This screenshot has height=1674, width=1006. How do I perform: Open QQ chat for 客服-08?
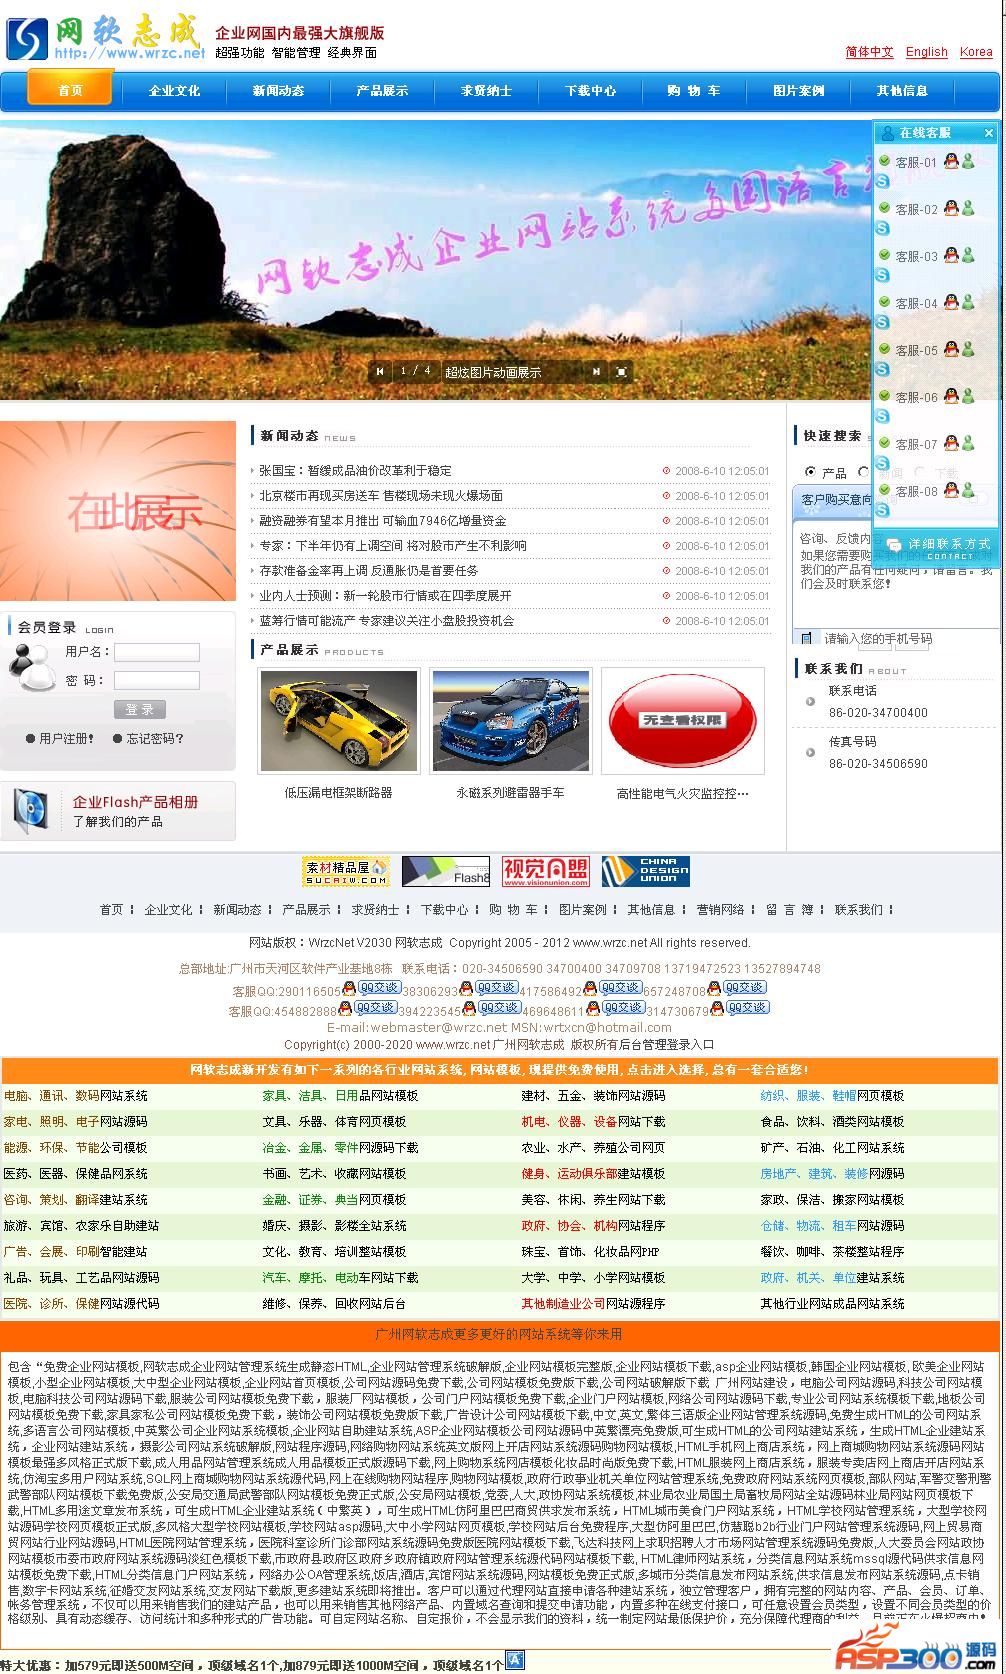[x=951, y=490]
